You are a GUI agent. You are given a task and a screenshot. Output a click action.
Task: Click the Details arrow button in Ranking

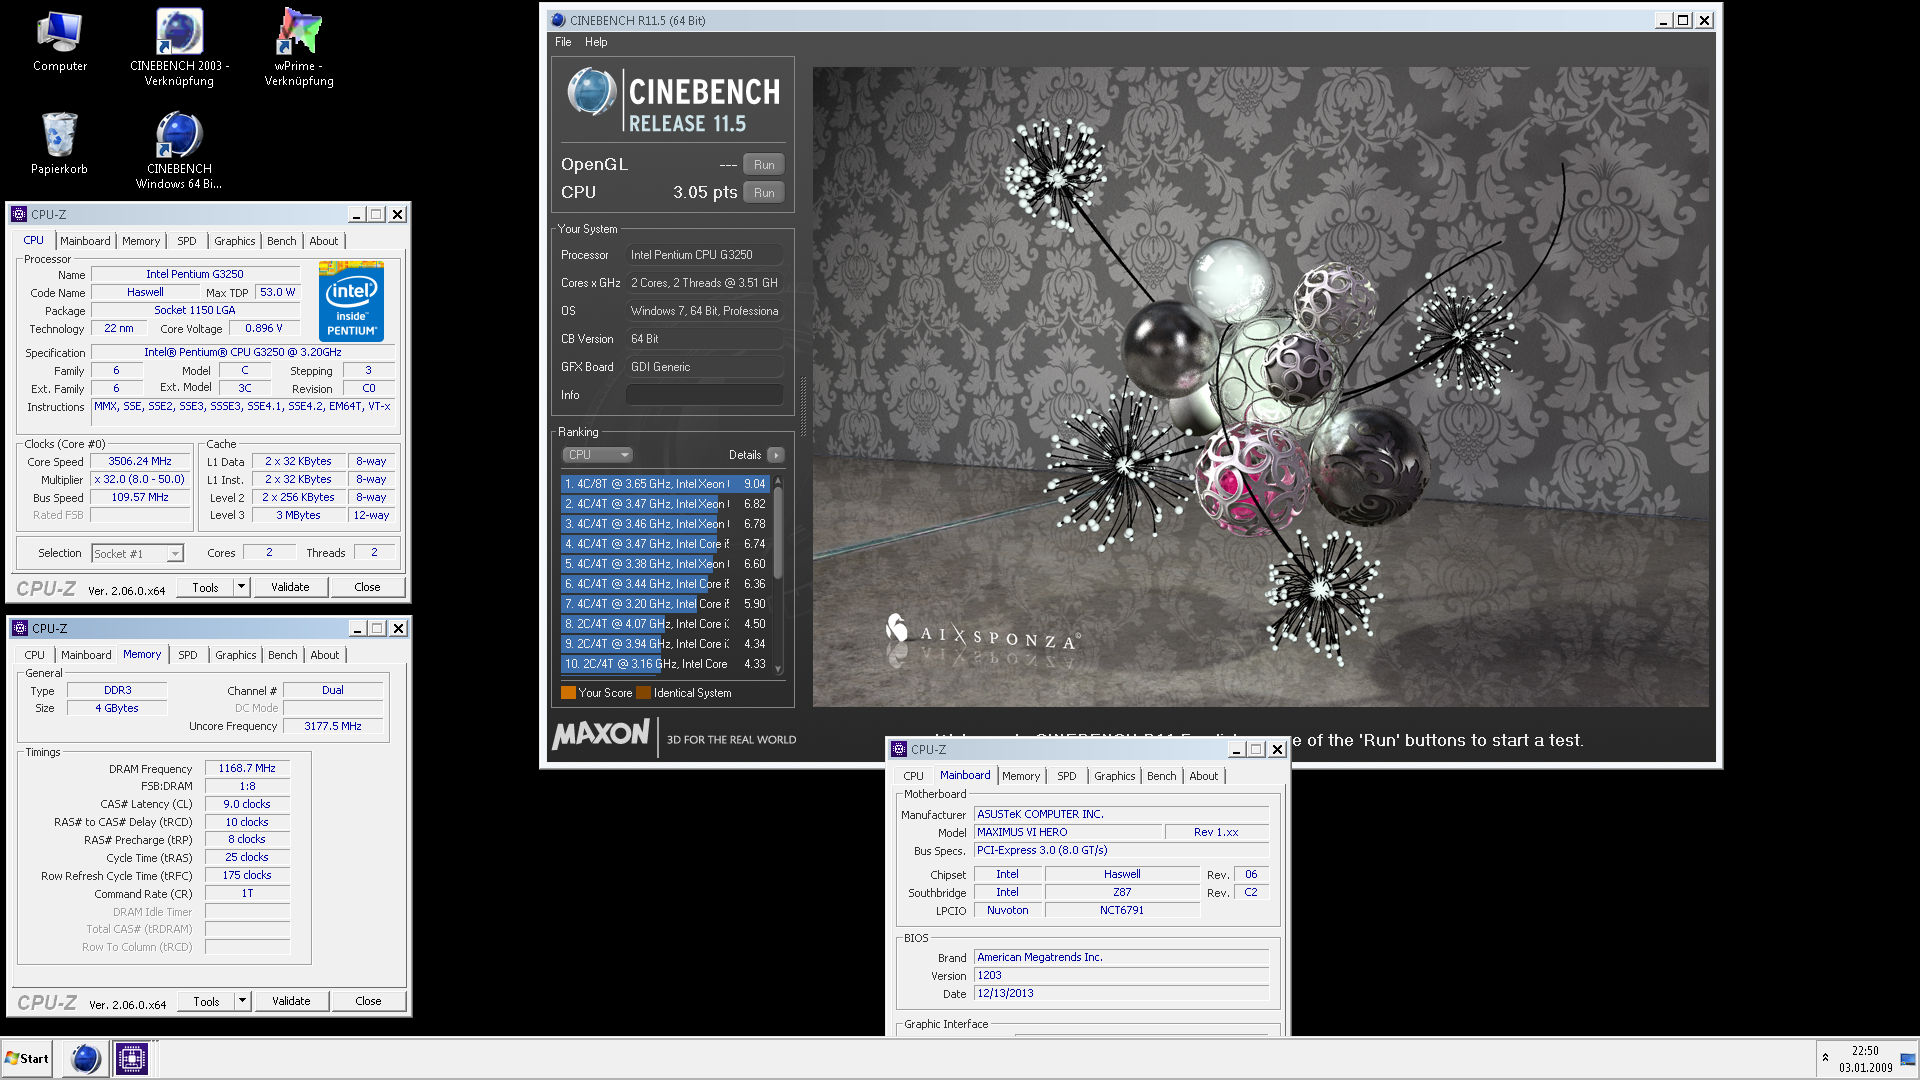point(776,455)
